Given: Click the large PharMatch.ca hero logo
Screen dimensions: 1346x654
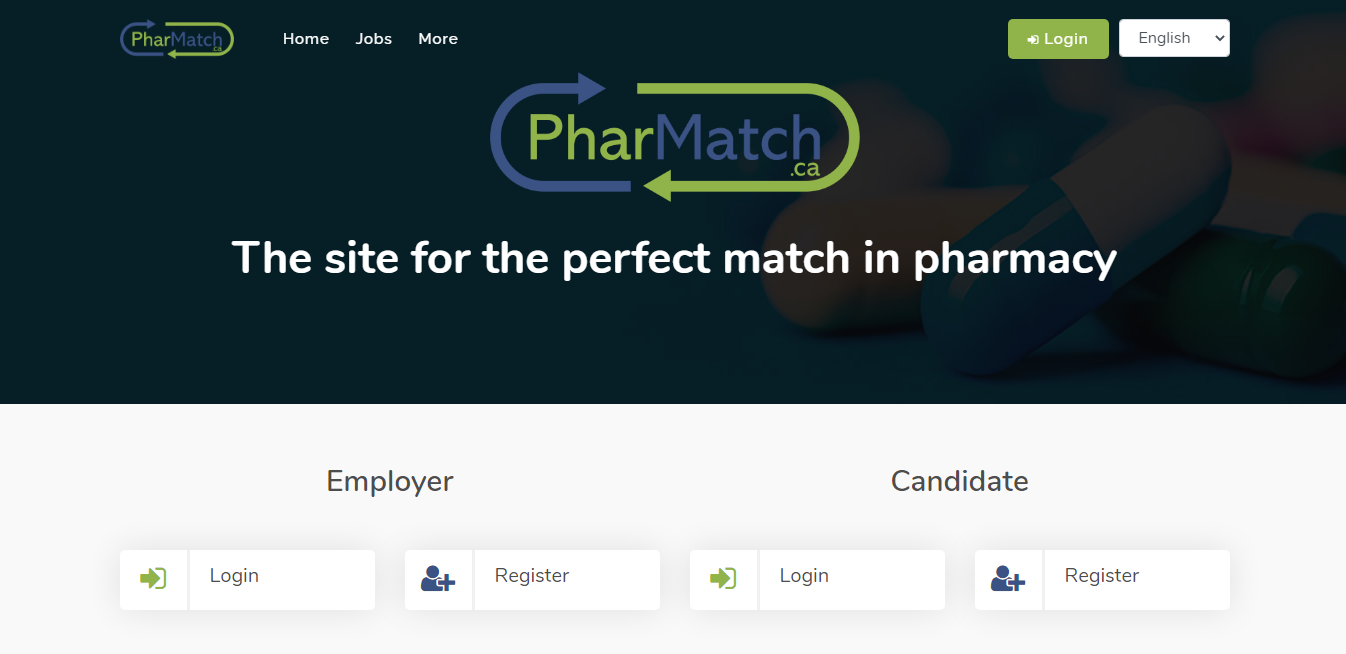Looking at the screenshot, I should (674, 137).
